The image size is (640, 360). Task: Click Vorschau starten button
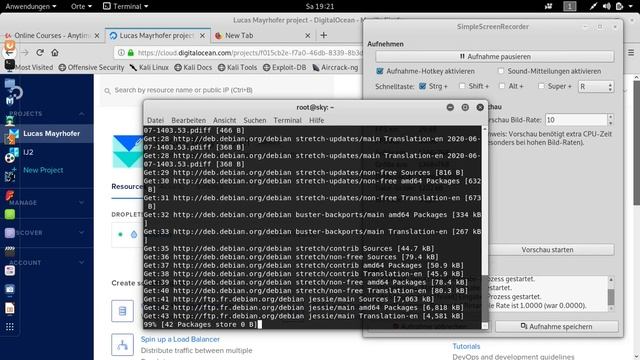tap(547, 249)
